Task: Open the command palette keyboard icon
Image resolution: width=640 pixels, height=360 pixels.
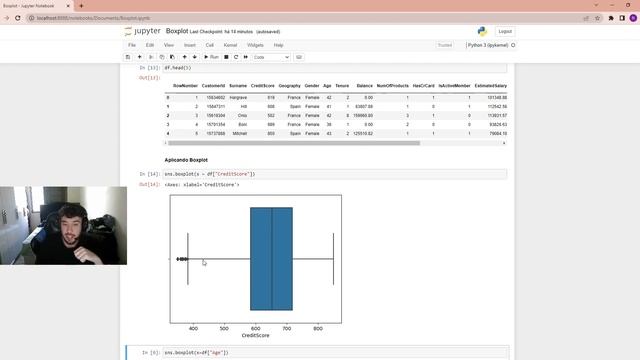Action: click(299, 57)
